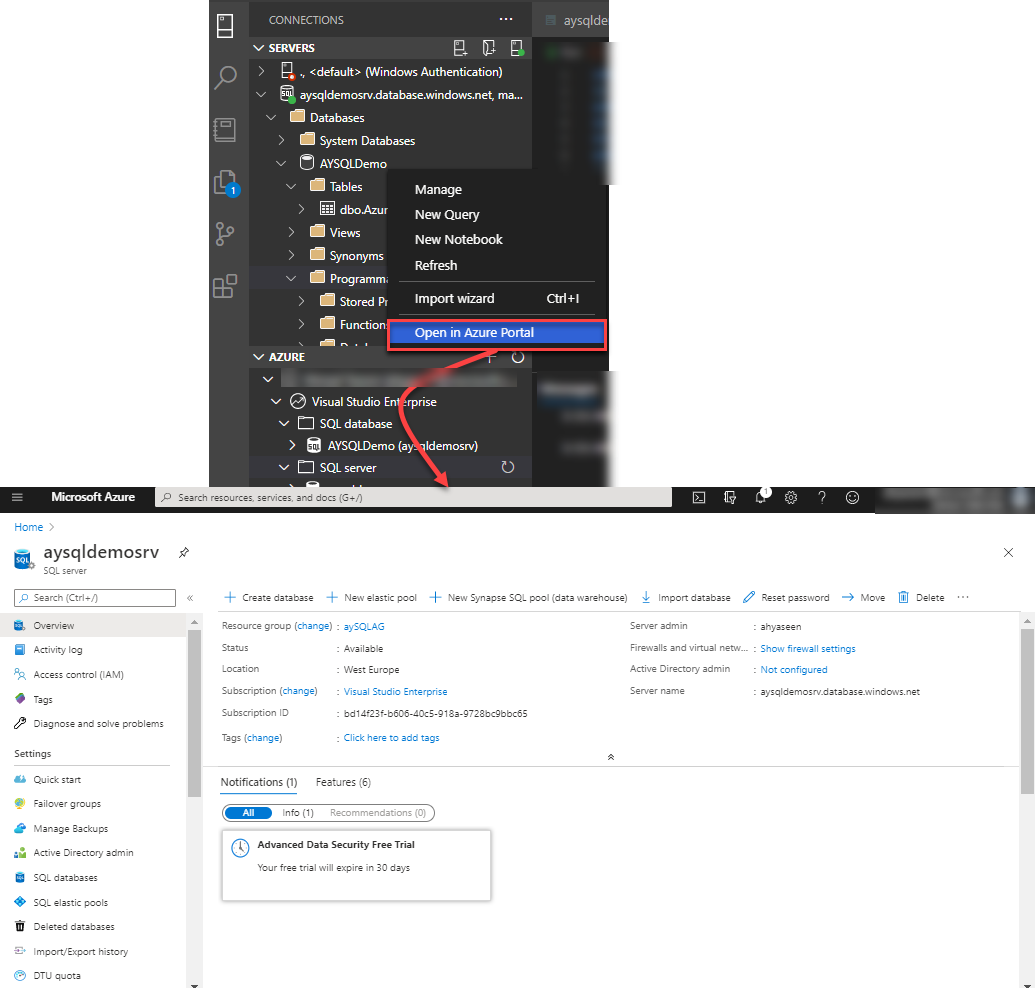Collapse the aysqldemosrv server node
The image size is (1035, 988).
pyautogui.click(x=261, y=94)
